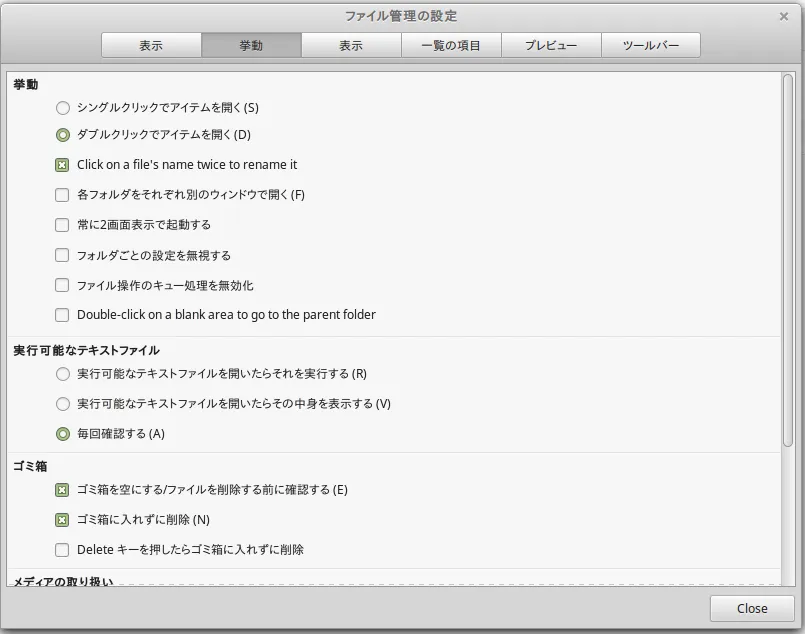Uncheck ゴミ箱を空にする/ファイルを削除する前に確認する (E)
Viewport: 805px width, 634px height.
click(x=62, y=490)
